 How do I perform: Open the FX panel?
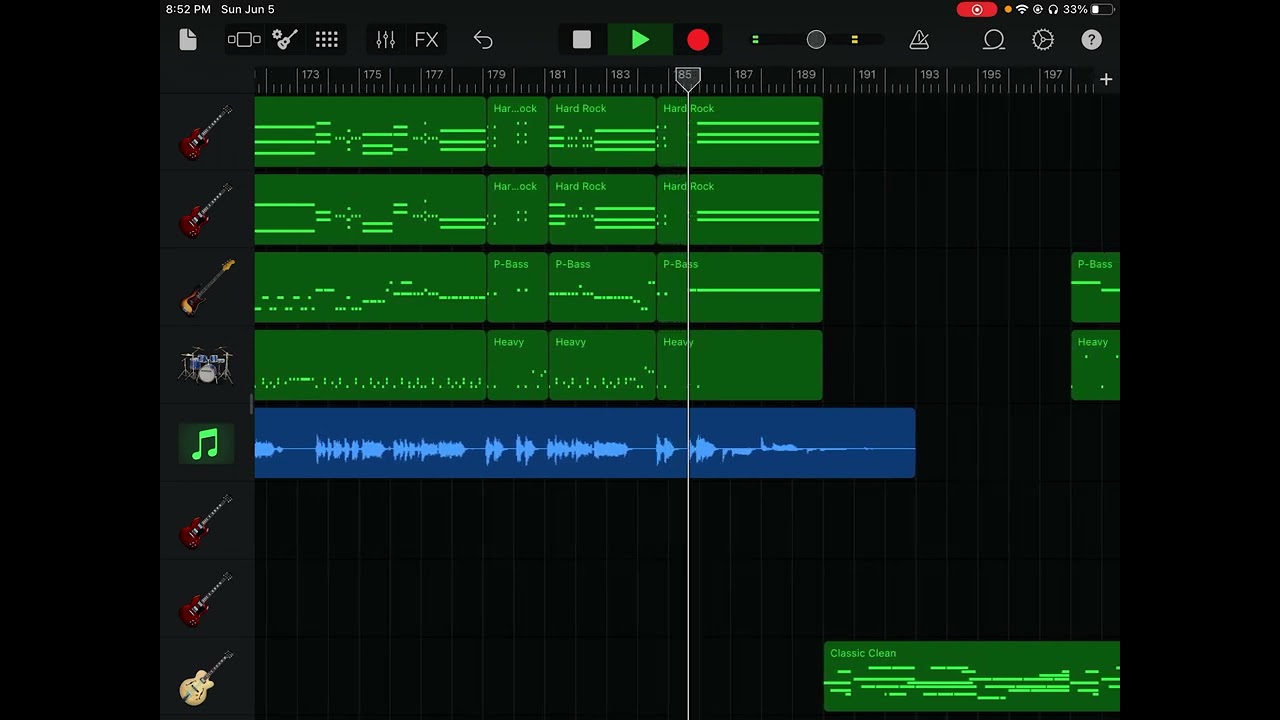click(x=427, y=40)
